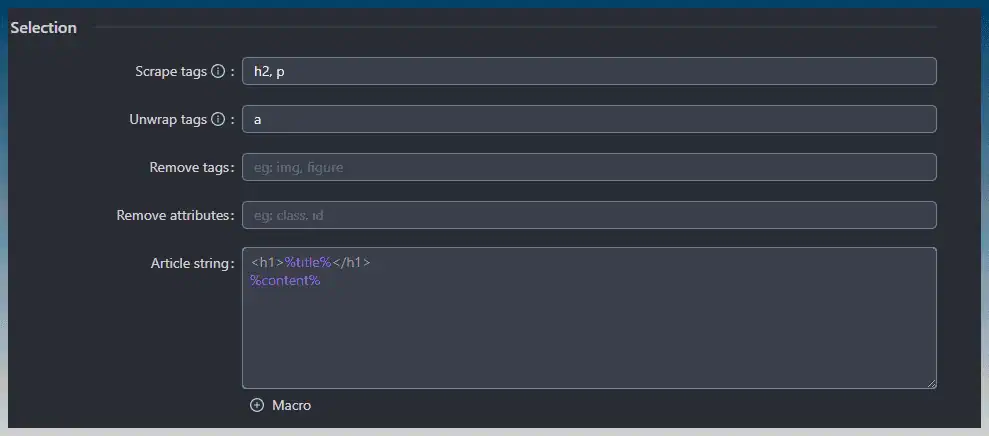The image size is (989, 436).
Task: Click the Remove tags label
Action: tap(192, 167)
